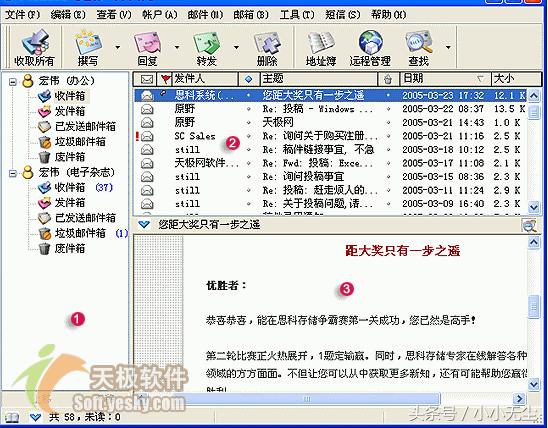Sort mail list by 主题 column
Viewport: 548px width, 428px height.
(319, 79)
